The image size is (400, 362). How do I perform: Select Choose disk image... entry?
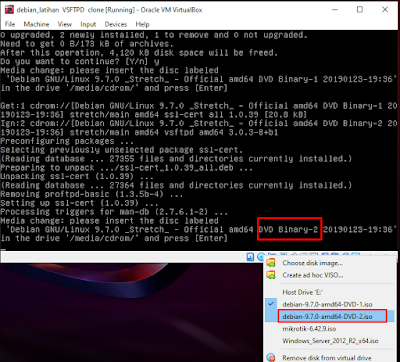[312, 263]
